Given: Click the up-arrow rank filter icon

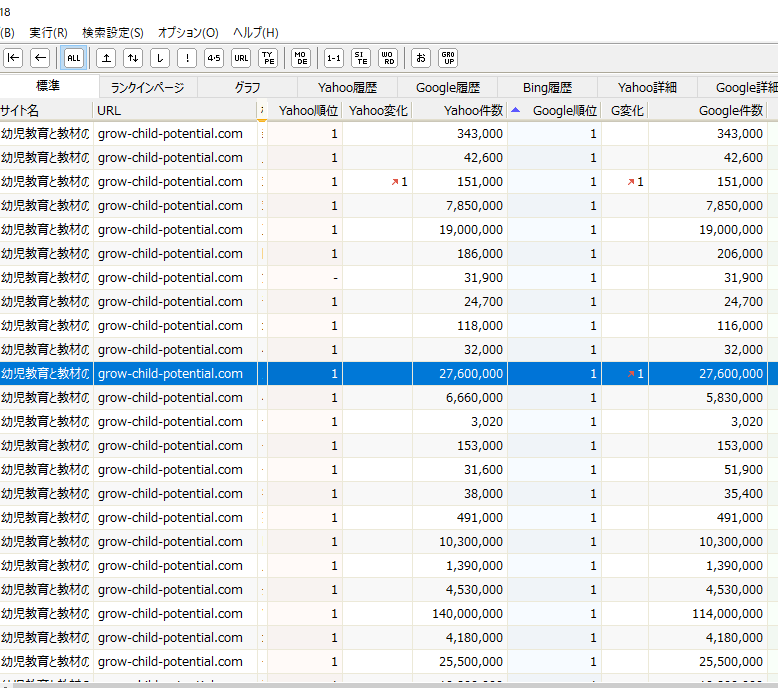Looking at the screenshot, I should tap(105, 58).
